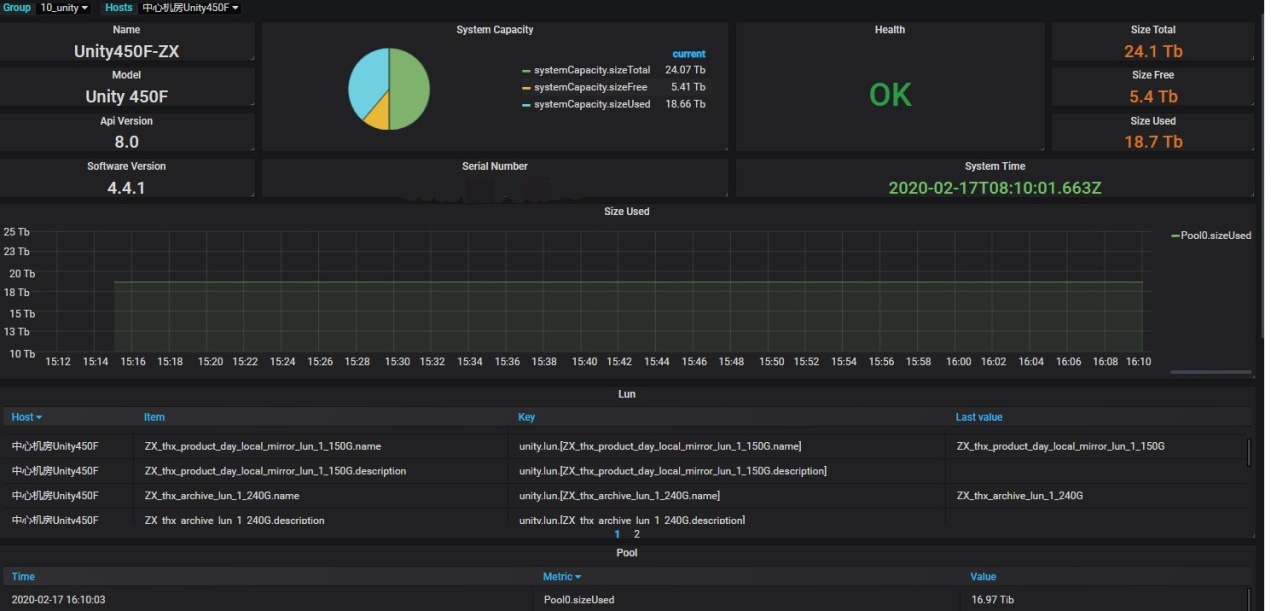Click item ZX_thx_product_day_local_mirror_lun_1_150G.name in Lun table
This screenshot has width=1271, height=611.
pos(263,446)
